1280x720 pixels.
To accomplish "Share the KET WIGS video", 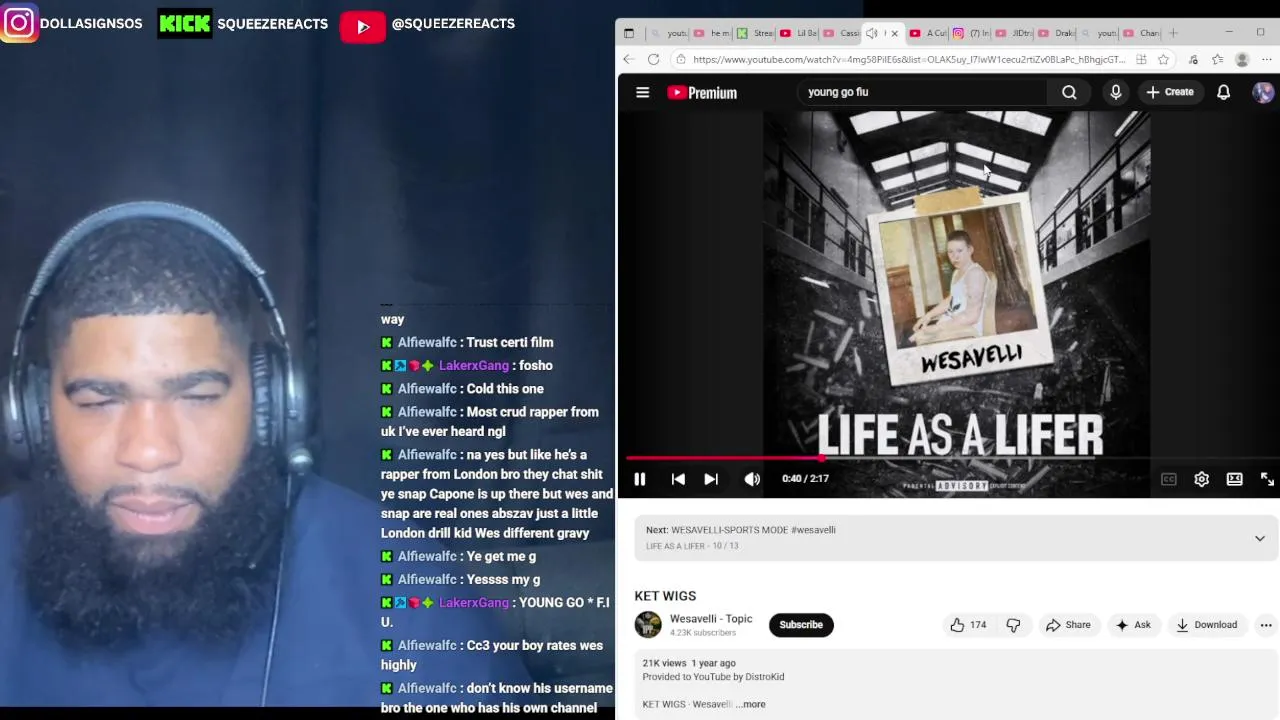I will coord(1068,625).
